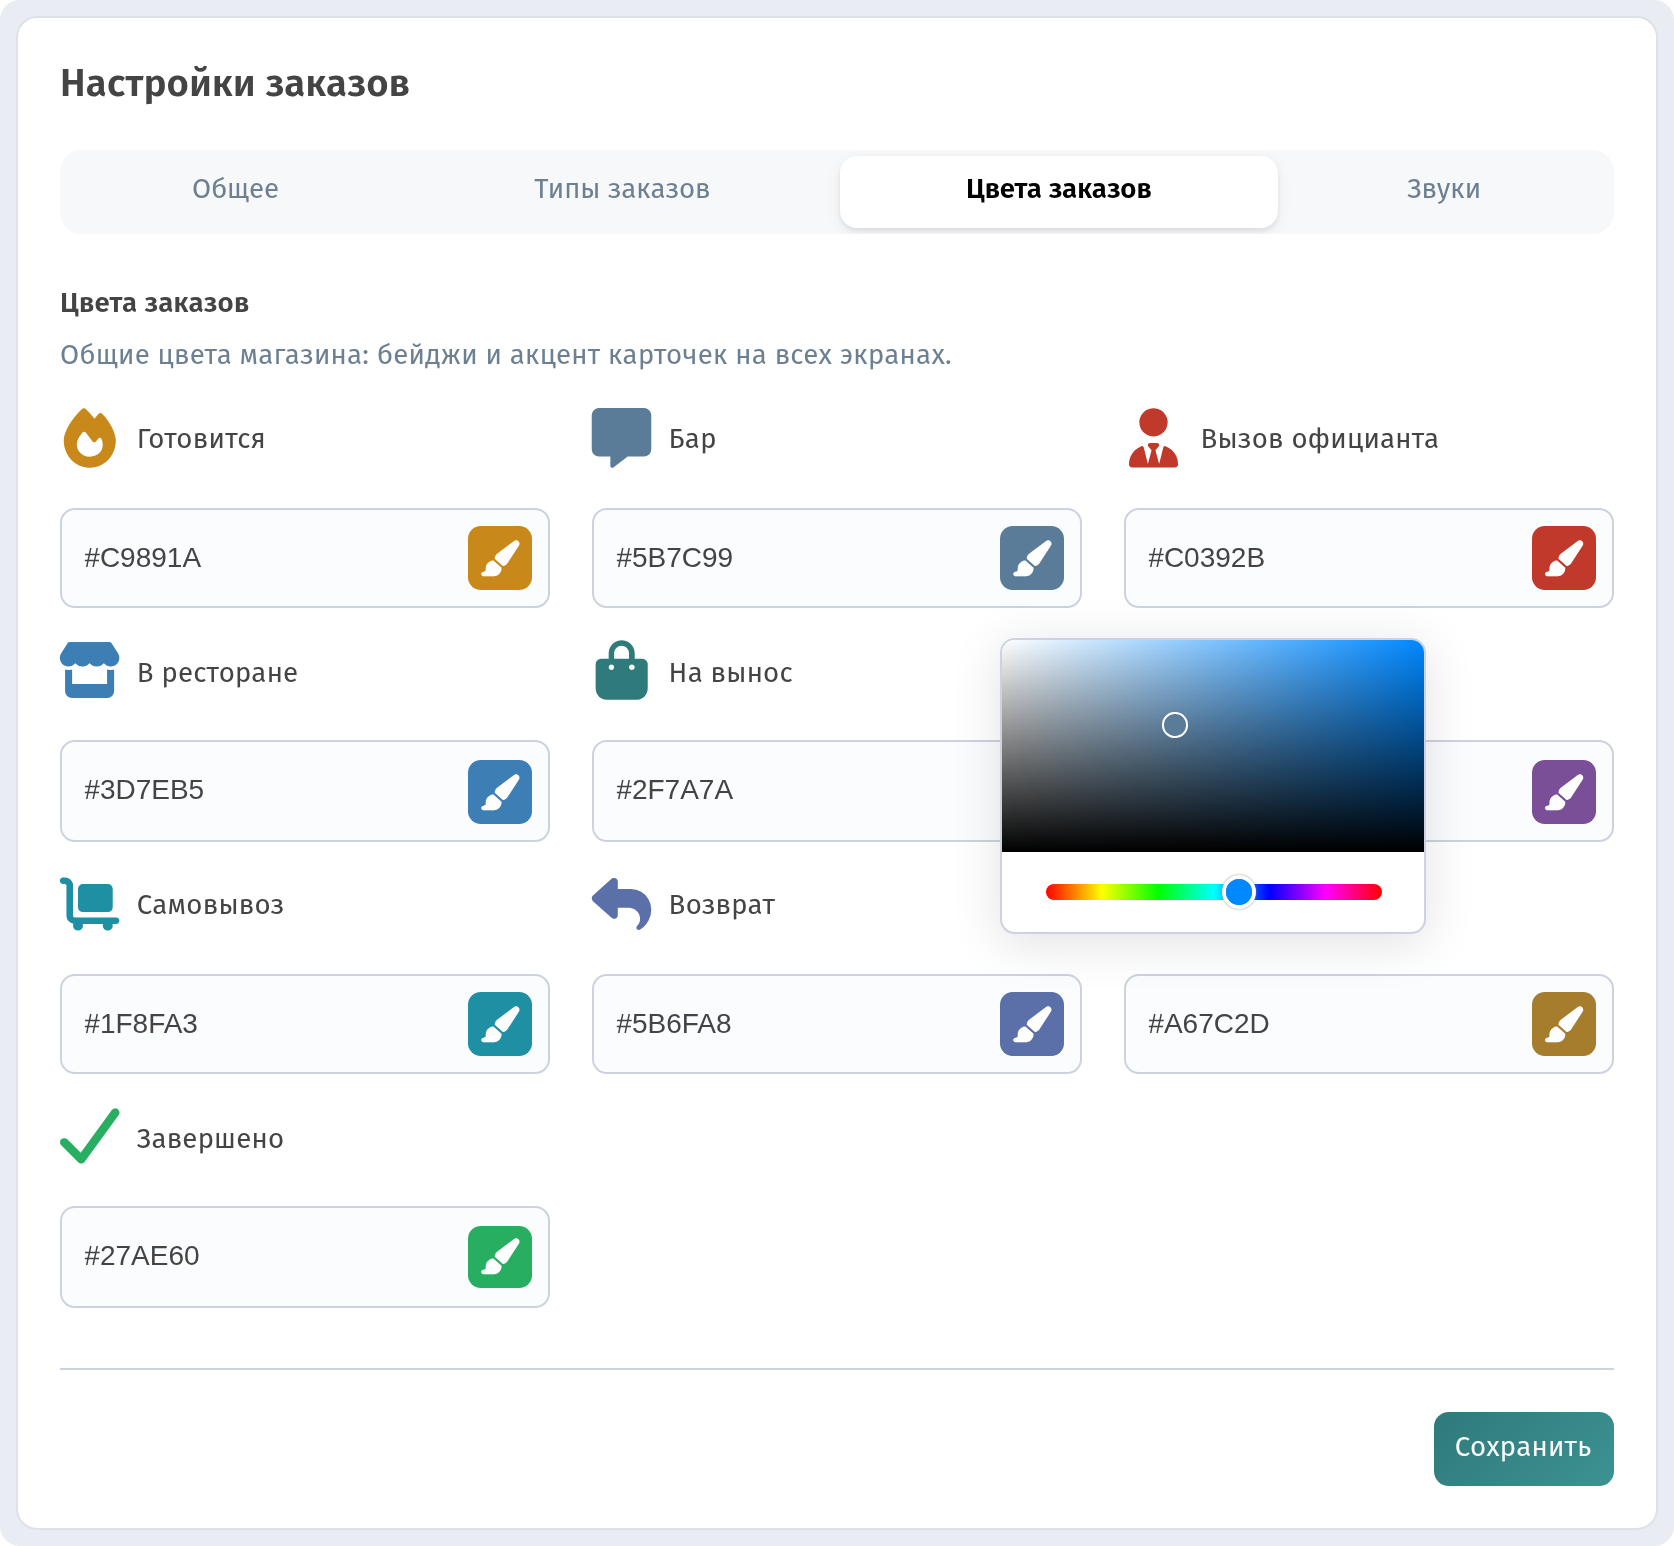The image size is (1674, 1546).
Task: Click the Настройки заказов heading
Action: pos(235,83)
